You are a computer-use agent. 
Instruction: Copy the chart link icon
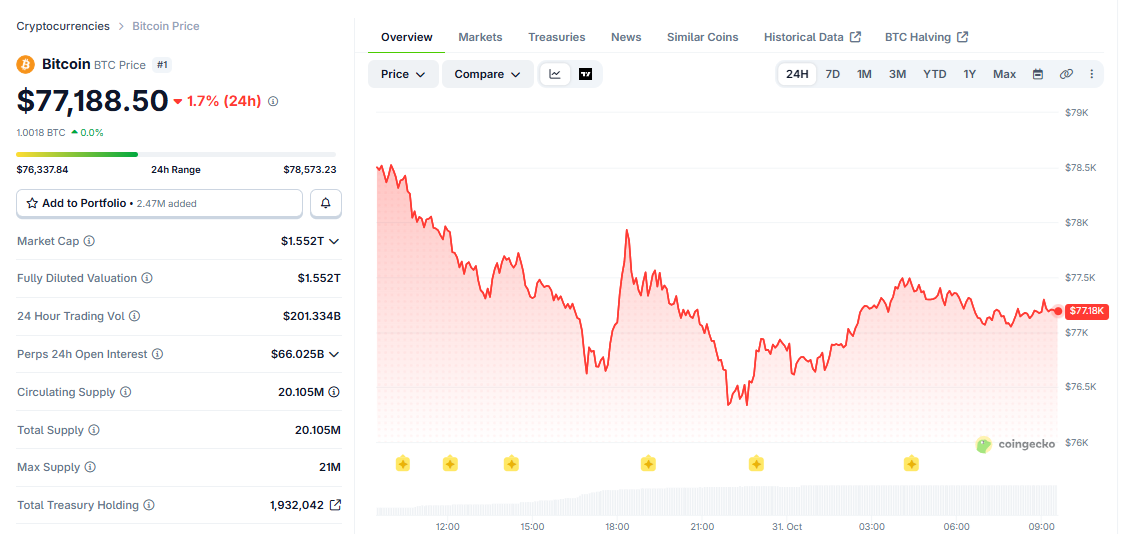pyautogui.click(x=1066, y=74)
